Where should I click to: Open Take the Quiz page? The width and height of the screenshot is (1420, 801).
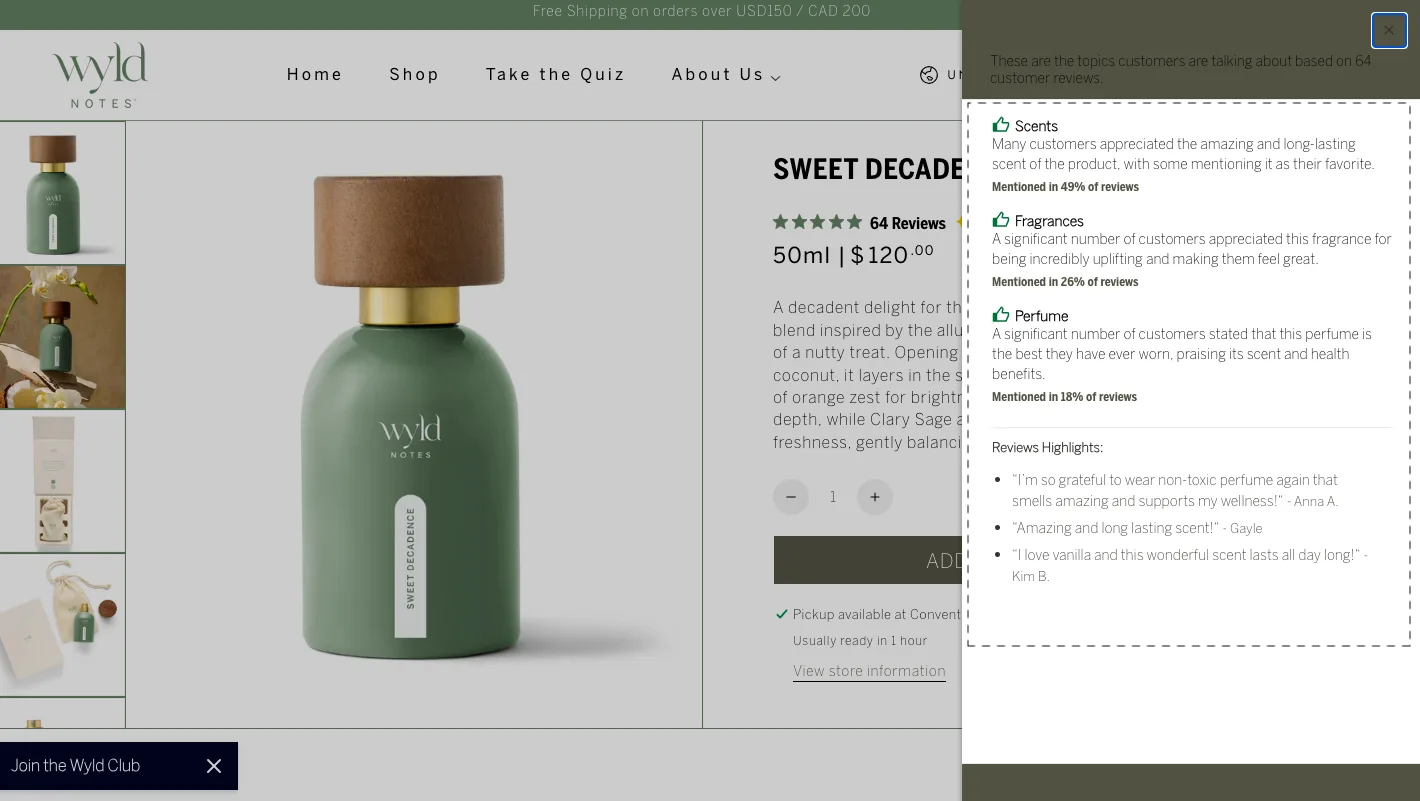pos(556,75)
